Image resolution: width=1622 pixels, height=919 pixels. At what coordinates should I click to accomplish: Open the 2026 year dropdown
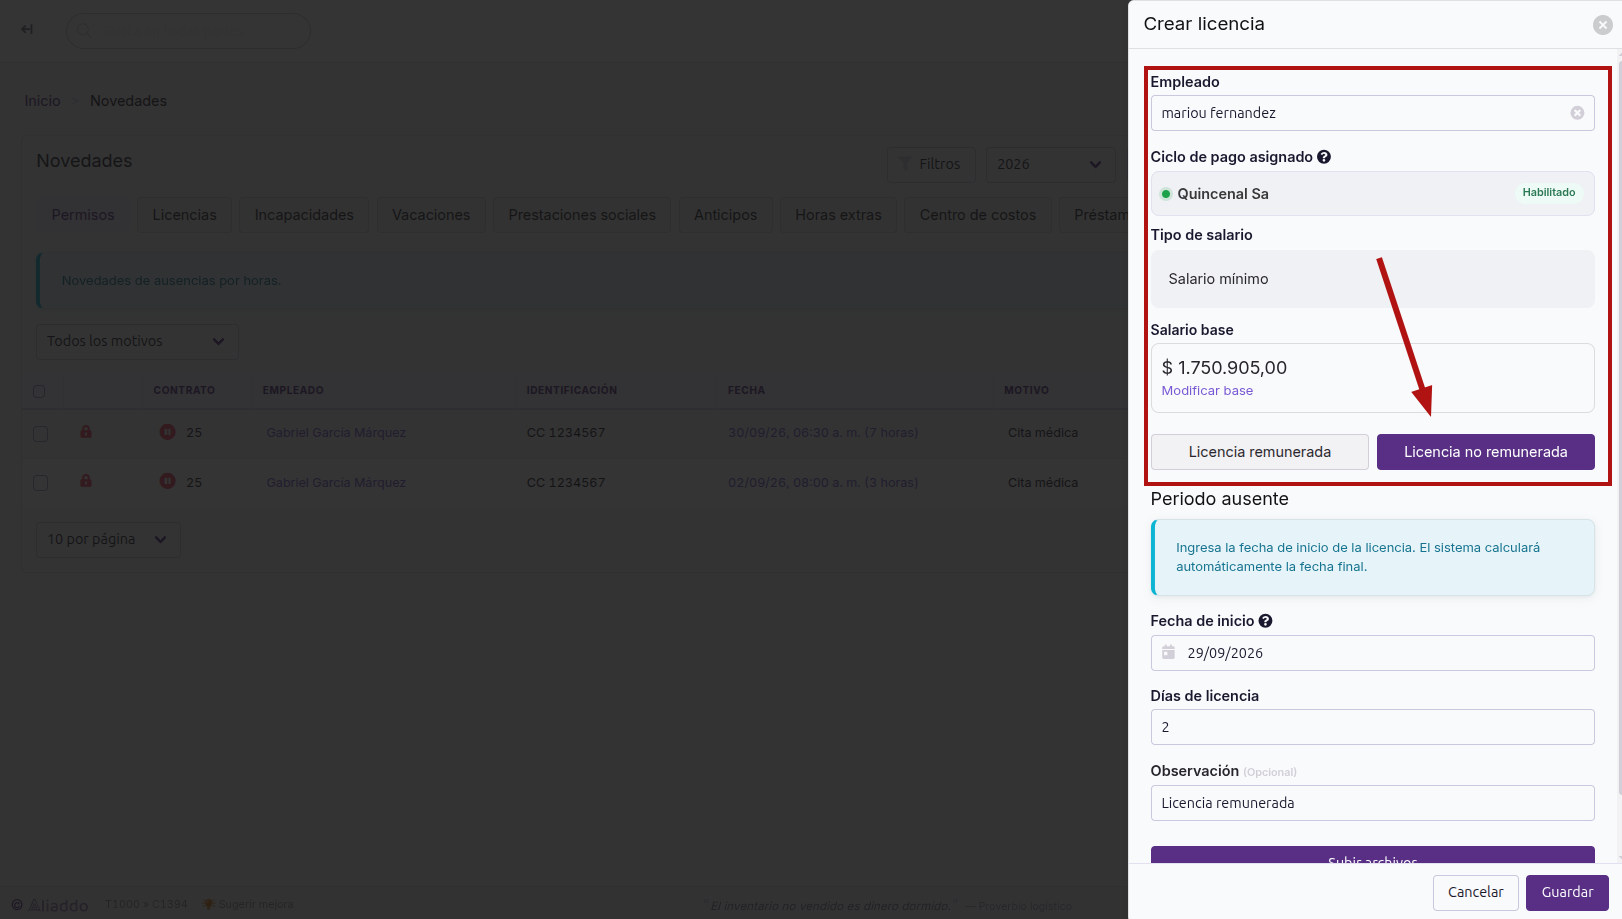1050,164
